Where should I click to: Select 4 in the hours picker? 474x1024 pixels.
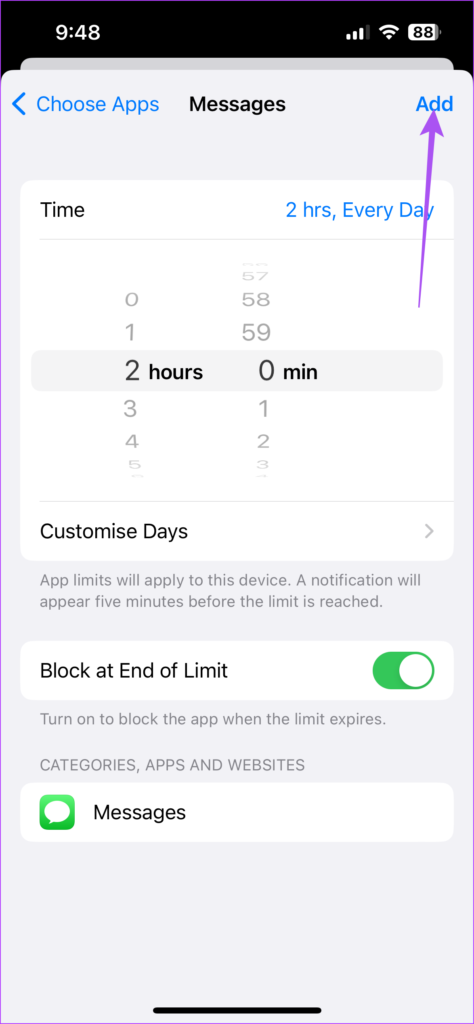click(x=131, y=441)
